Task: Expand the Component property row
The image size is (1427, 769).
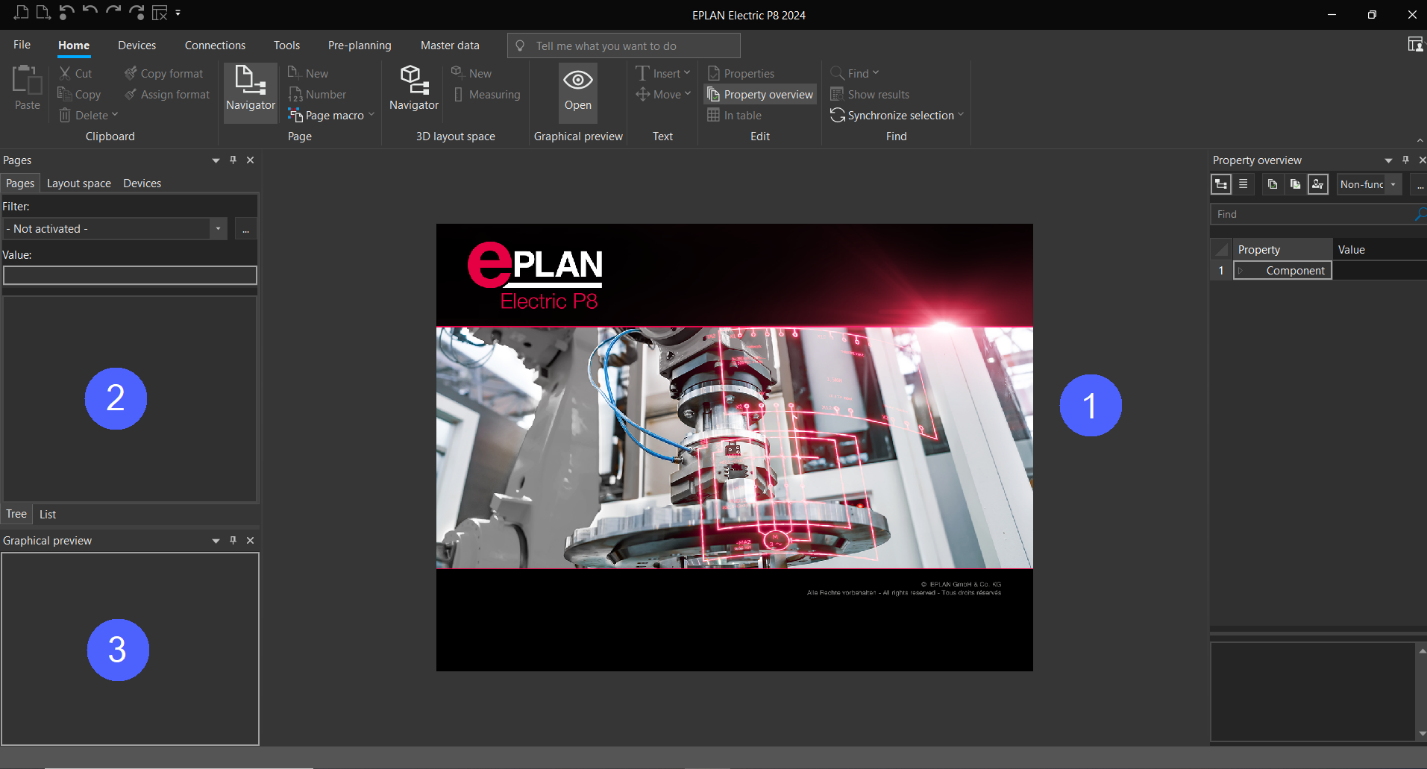Action: pyautogui.click(x=1241, y=270)
